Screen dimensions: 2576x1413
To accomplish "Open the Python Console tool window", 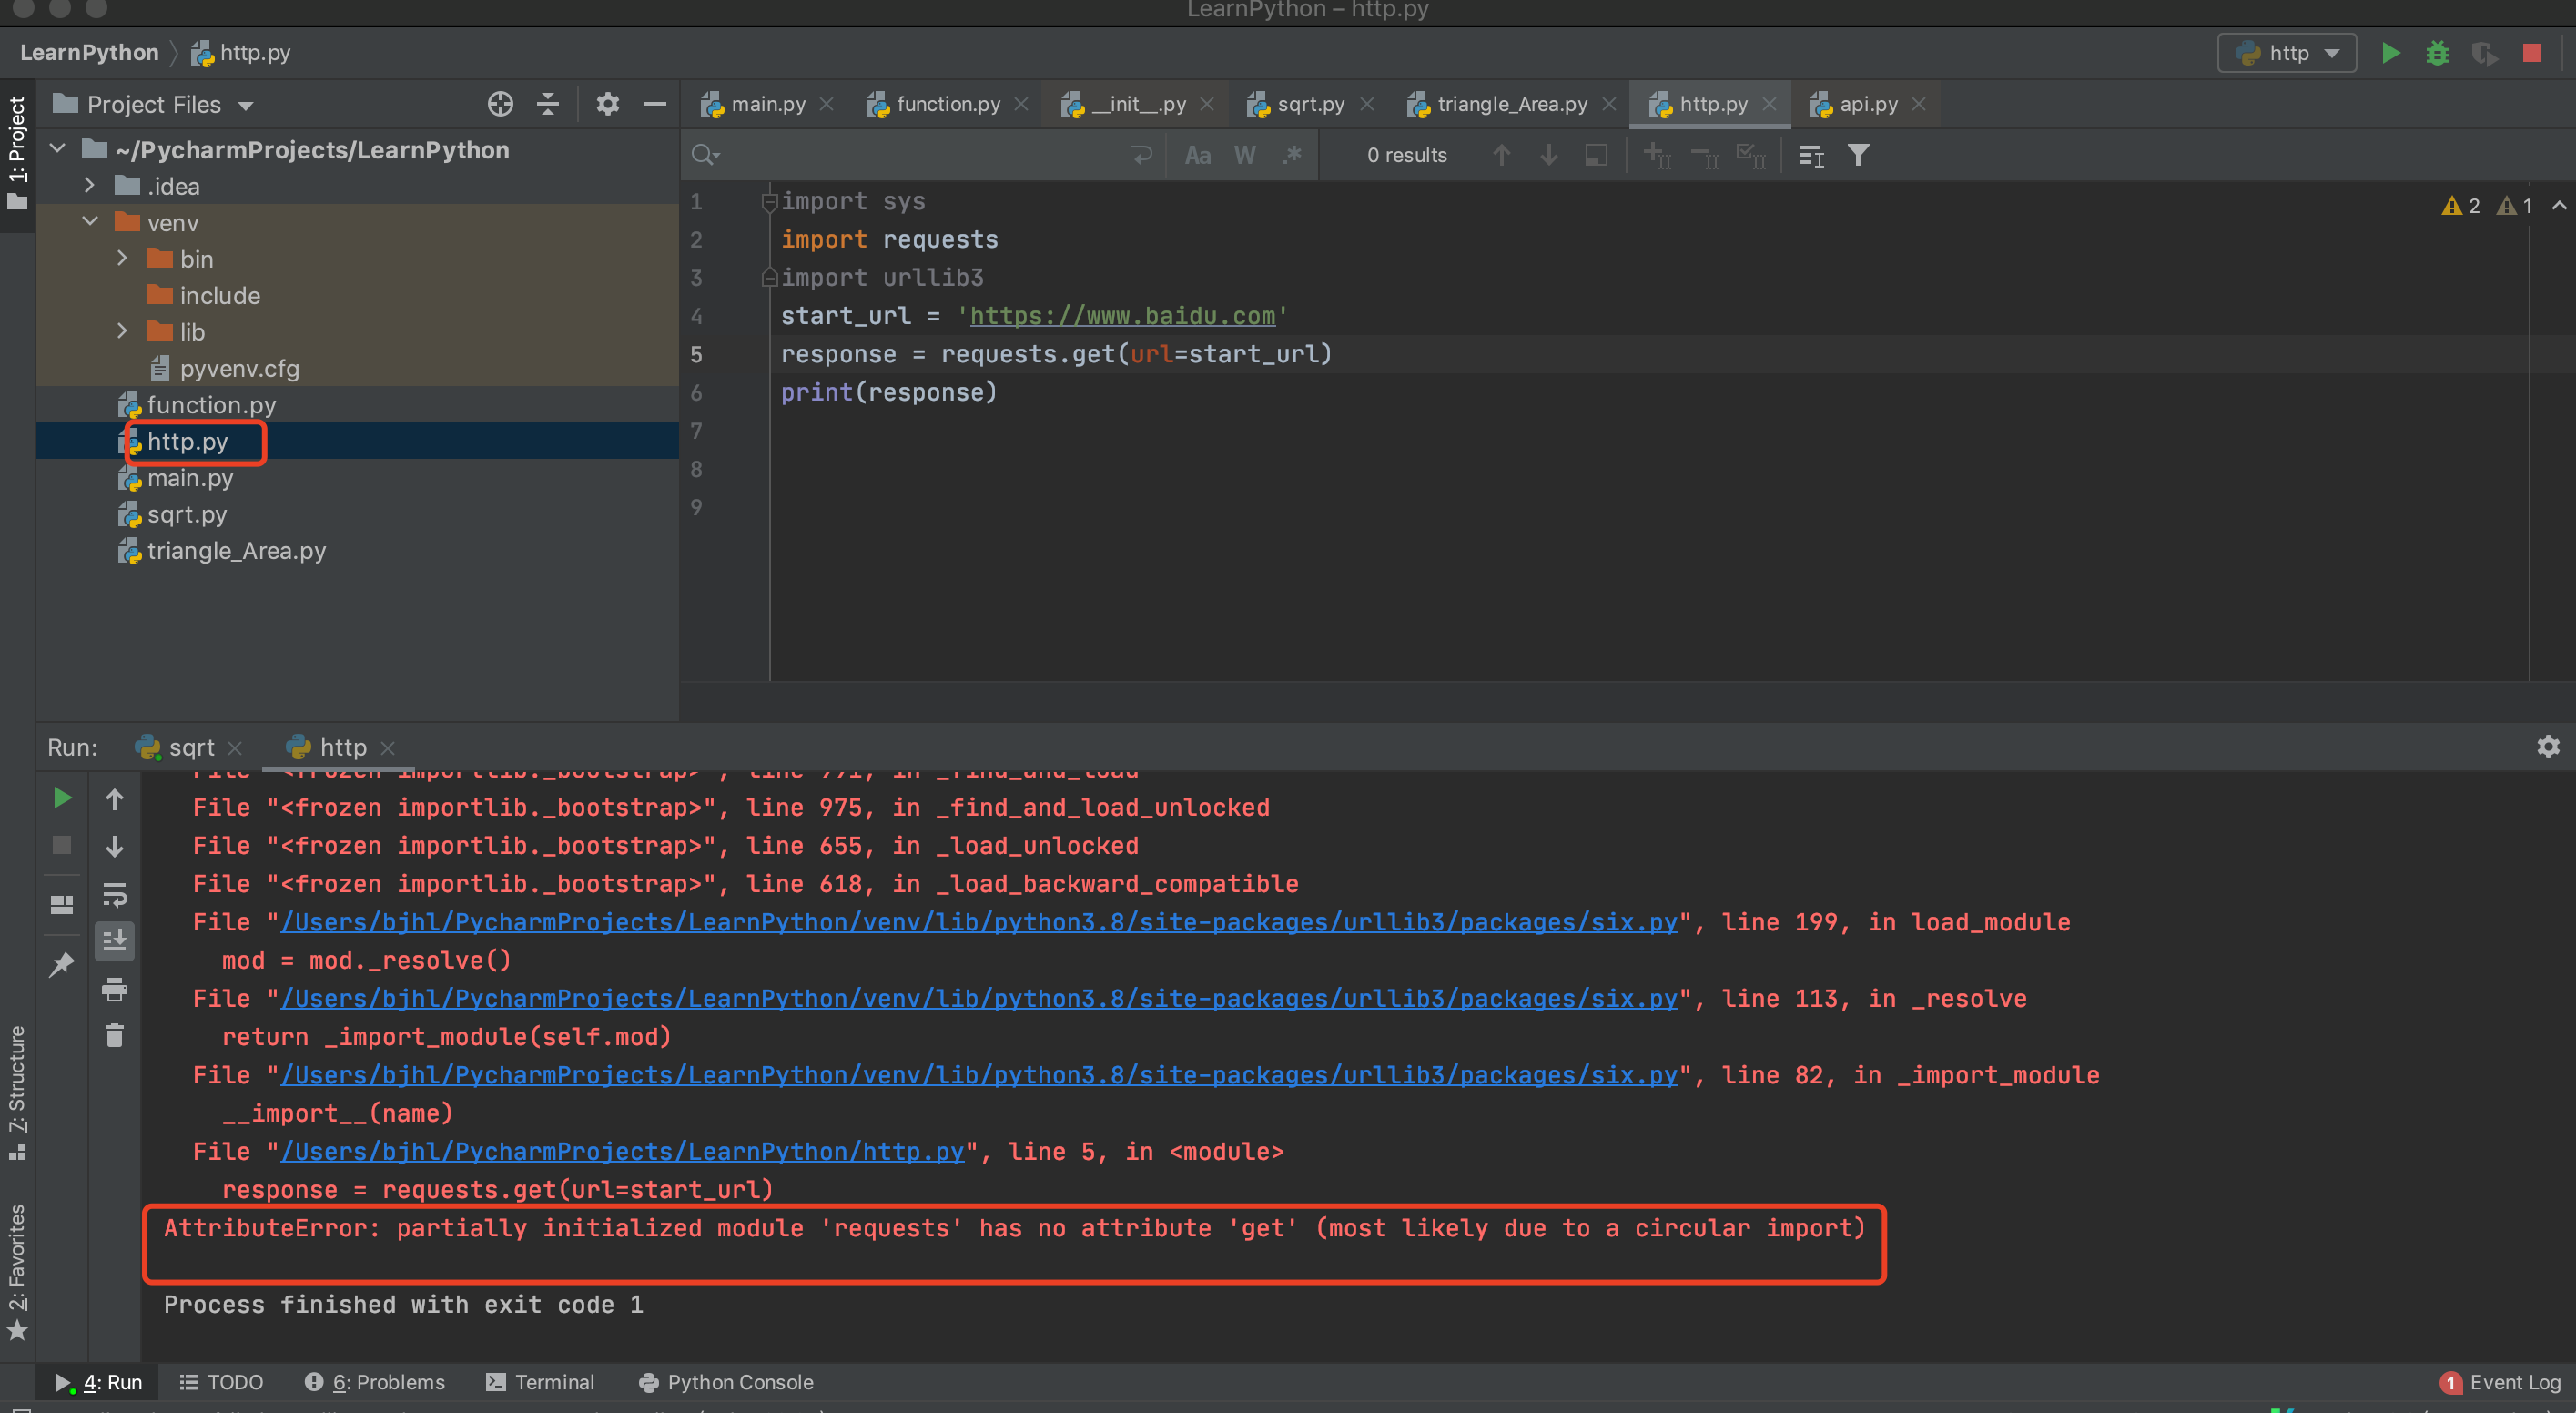I will click(726, 1382).
